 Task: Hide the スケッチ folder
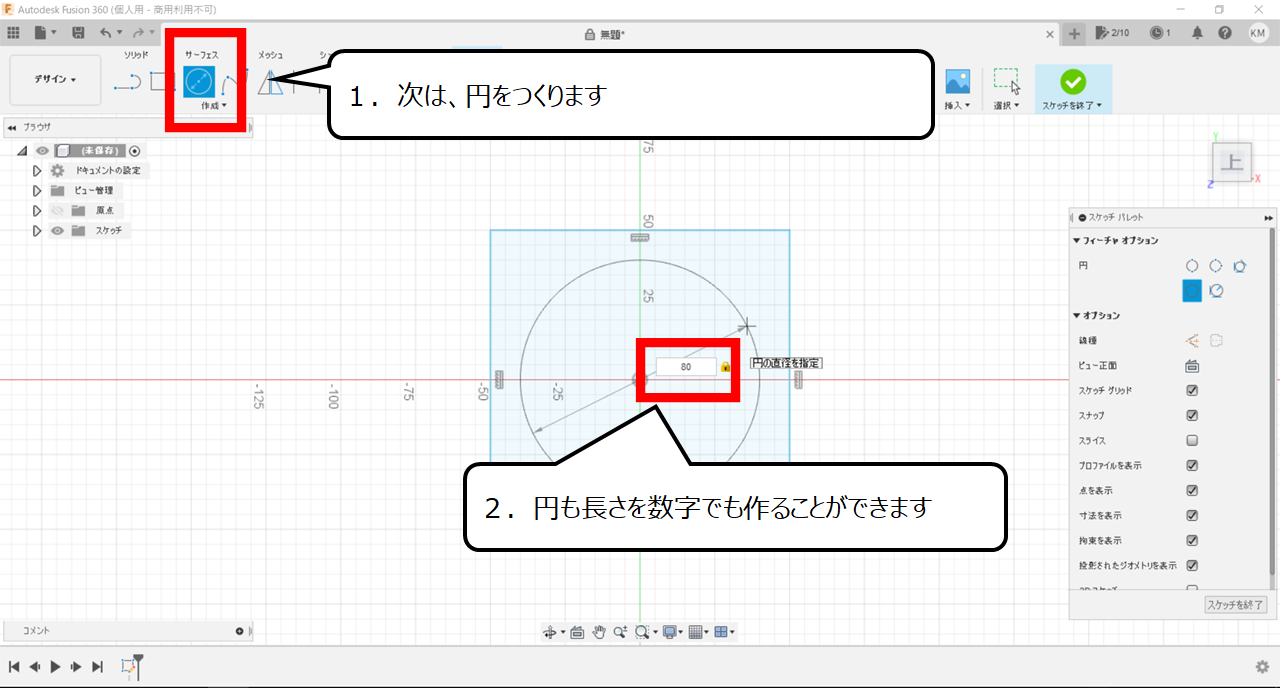(57, 231)
